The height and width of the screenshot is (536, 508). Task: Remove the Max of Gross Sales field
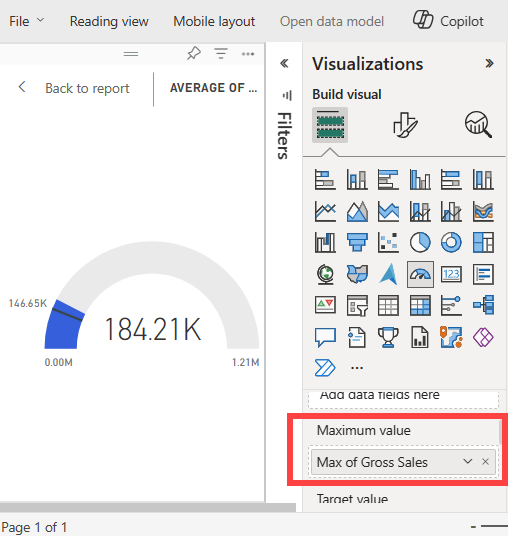coord(485,461)
